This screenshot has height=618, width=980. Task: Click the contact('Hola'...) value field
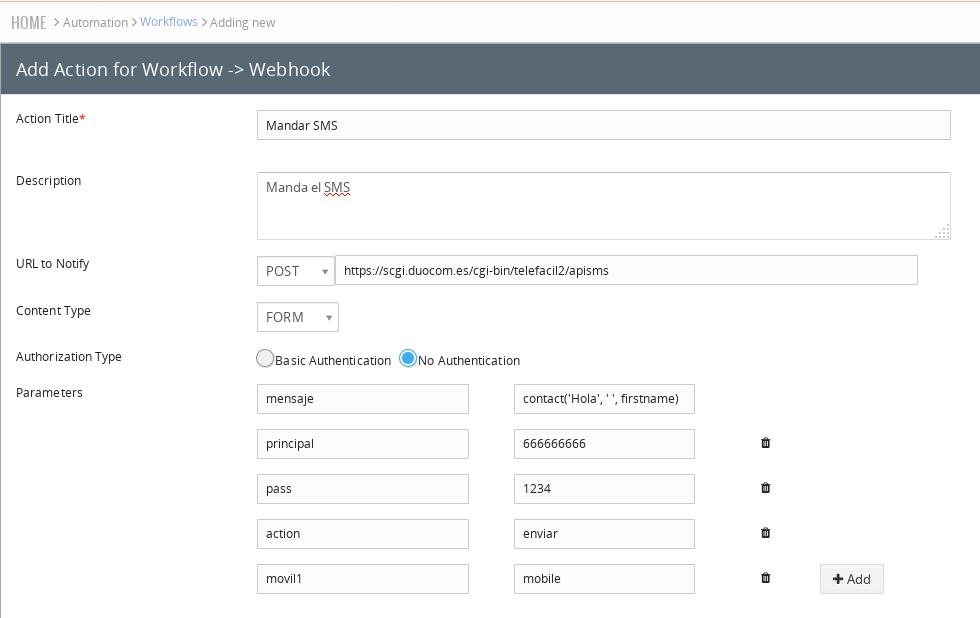coord(604,399)
